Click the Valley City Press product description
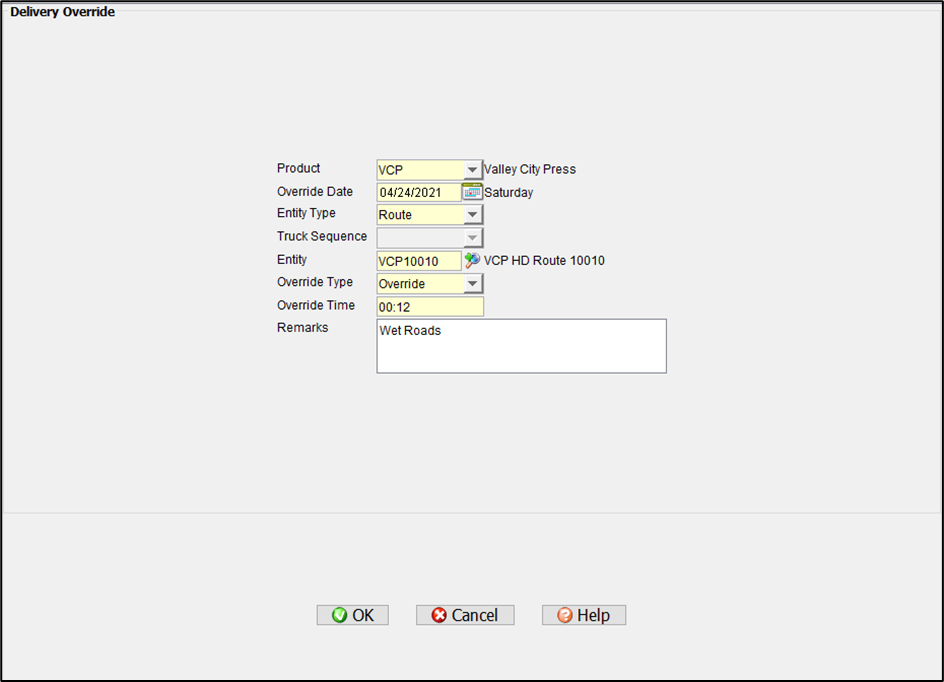The width and height of the screenshot is (944, 682). pos(530,170)
